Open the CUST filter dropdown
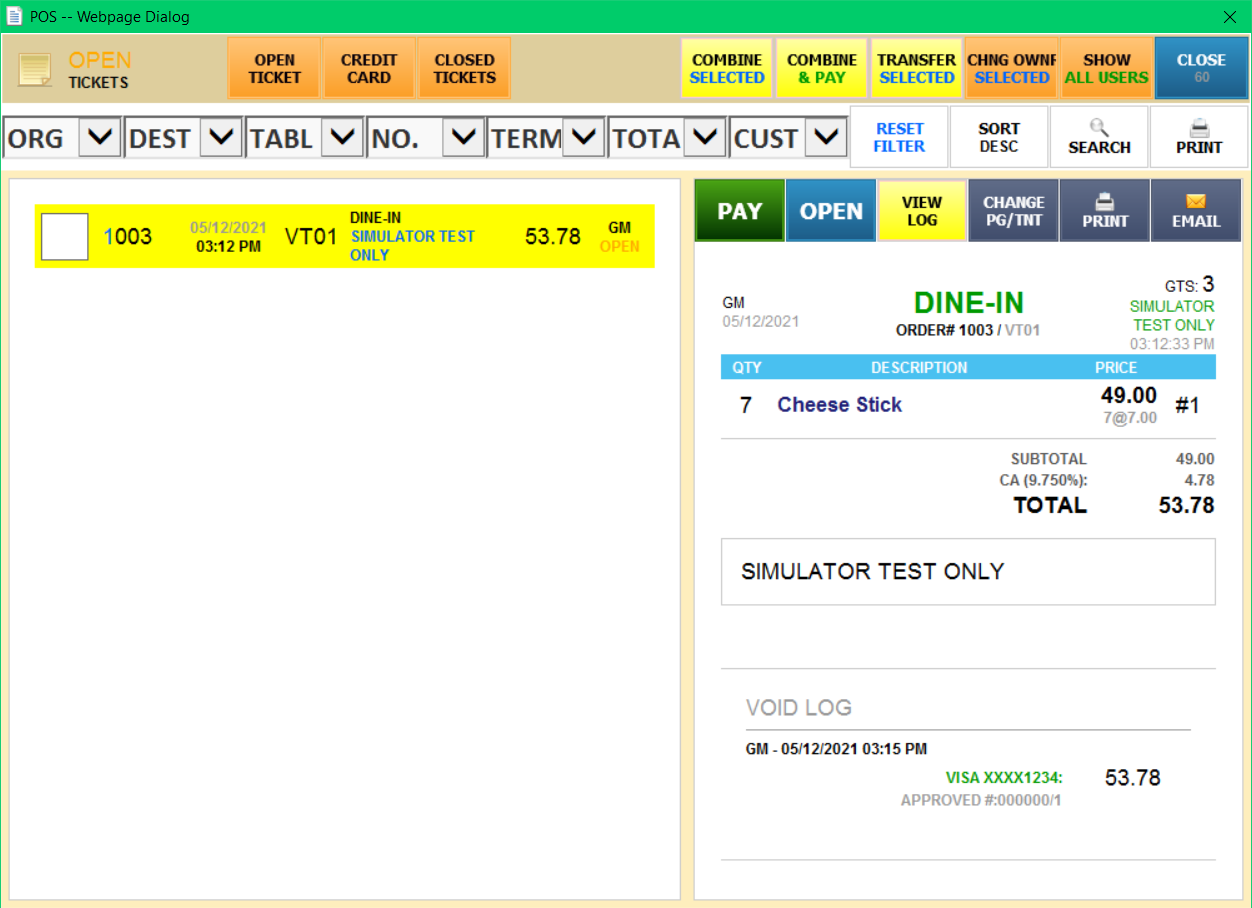Screen dimensions: 1252x908 pyautogui.click(x=826, y=137)
